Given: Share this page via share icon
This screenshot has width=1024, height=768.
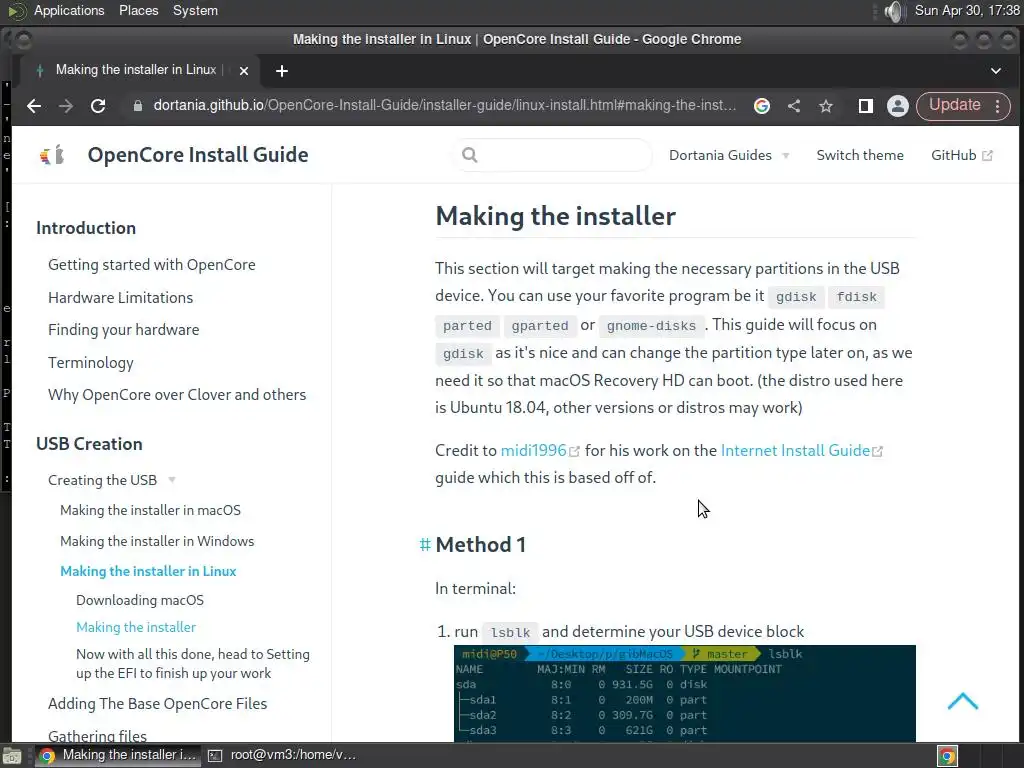Looking at the screenshot, I should pyautogui.click(x=793, y=106).
